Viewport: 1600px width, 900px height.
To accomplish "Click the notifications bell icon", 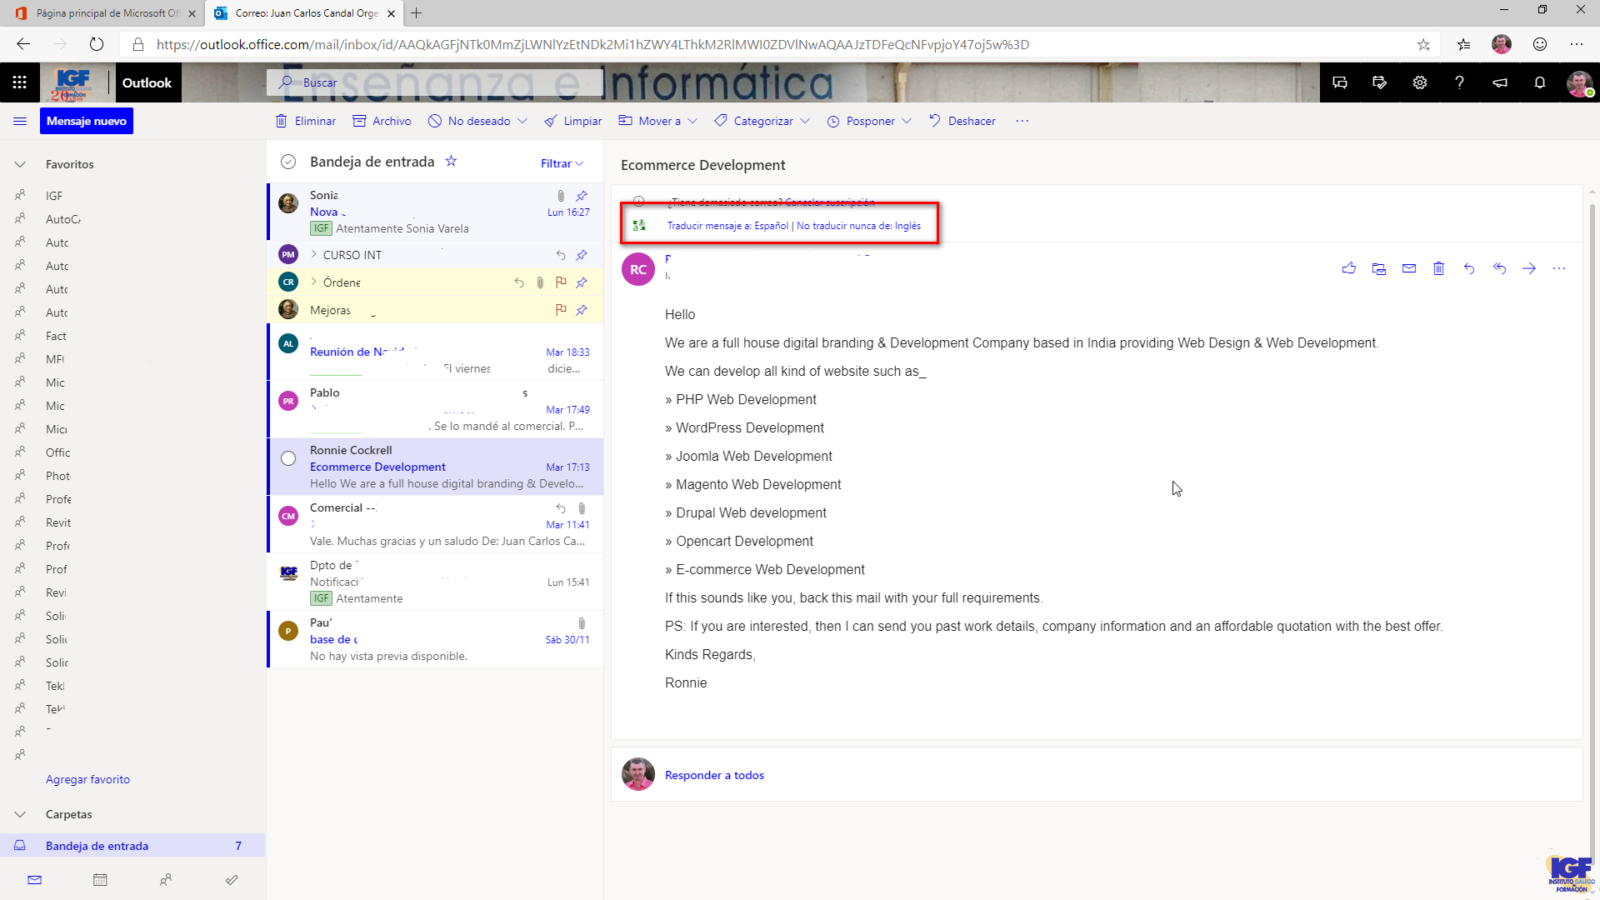I will point(1540,83).
